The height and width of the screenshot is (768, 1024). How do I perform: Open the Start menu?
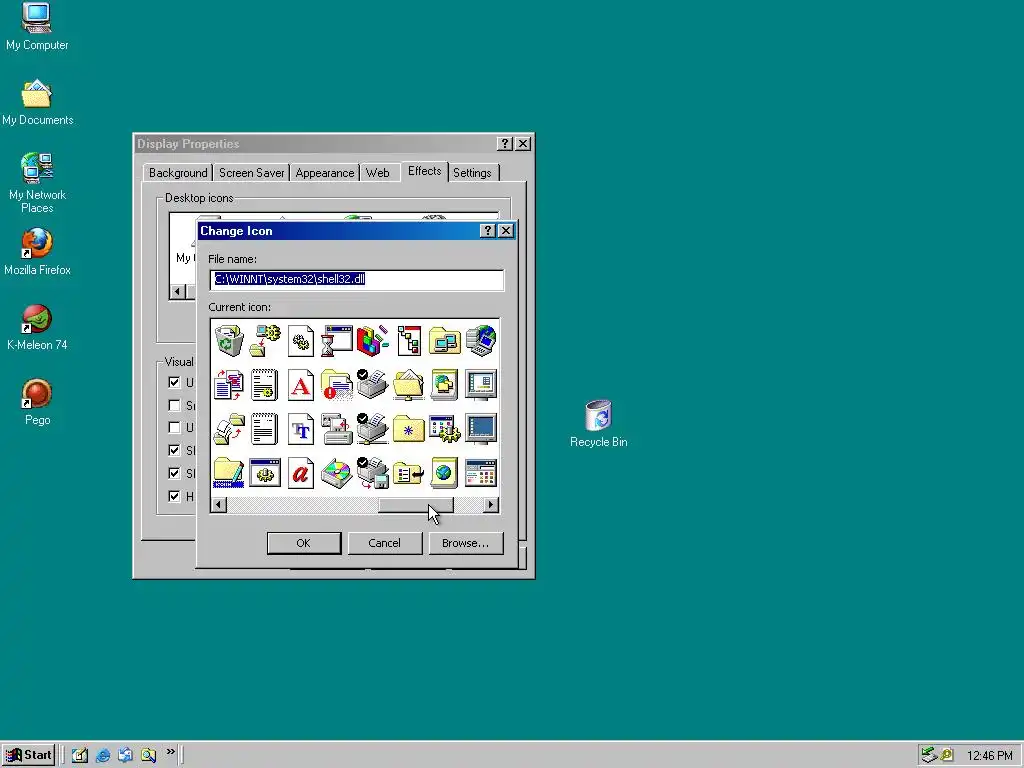pos(29,755)
